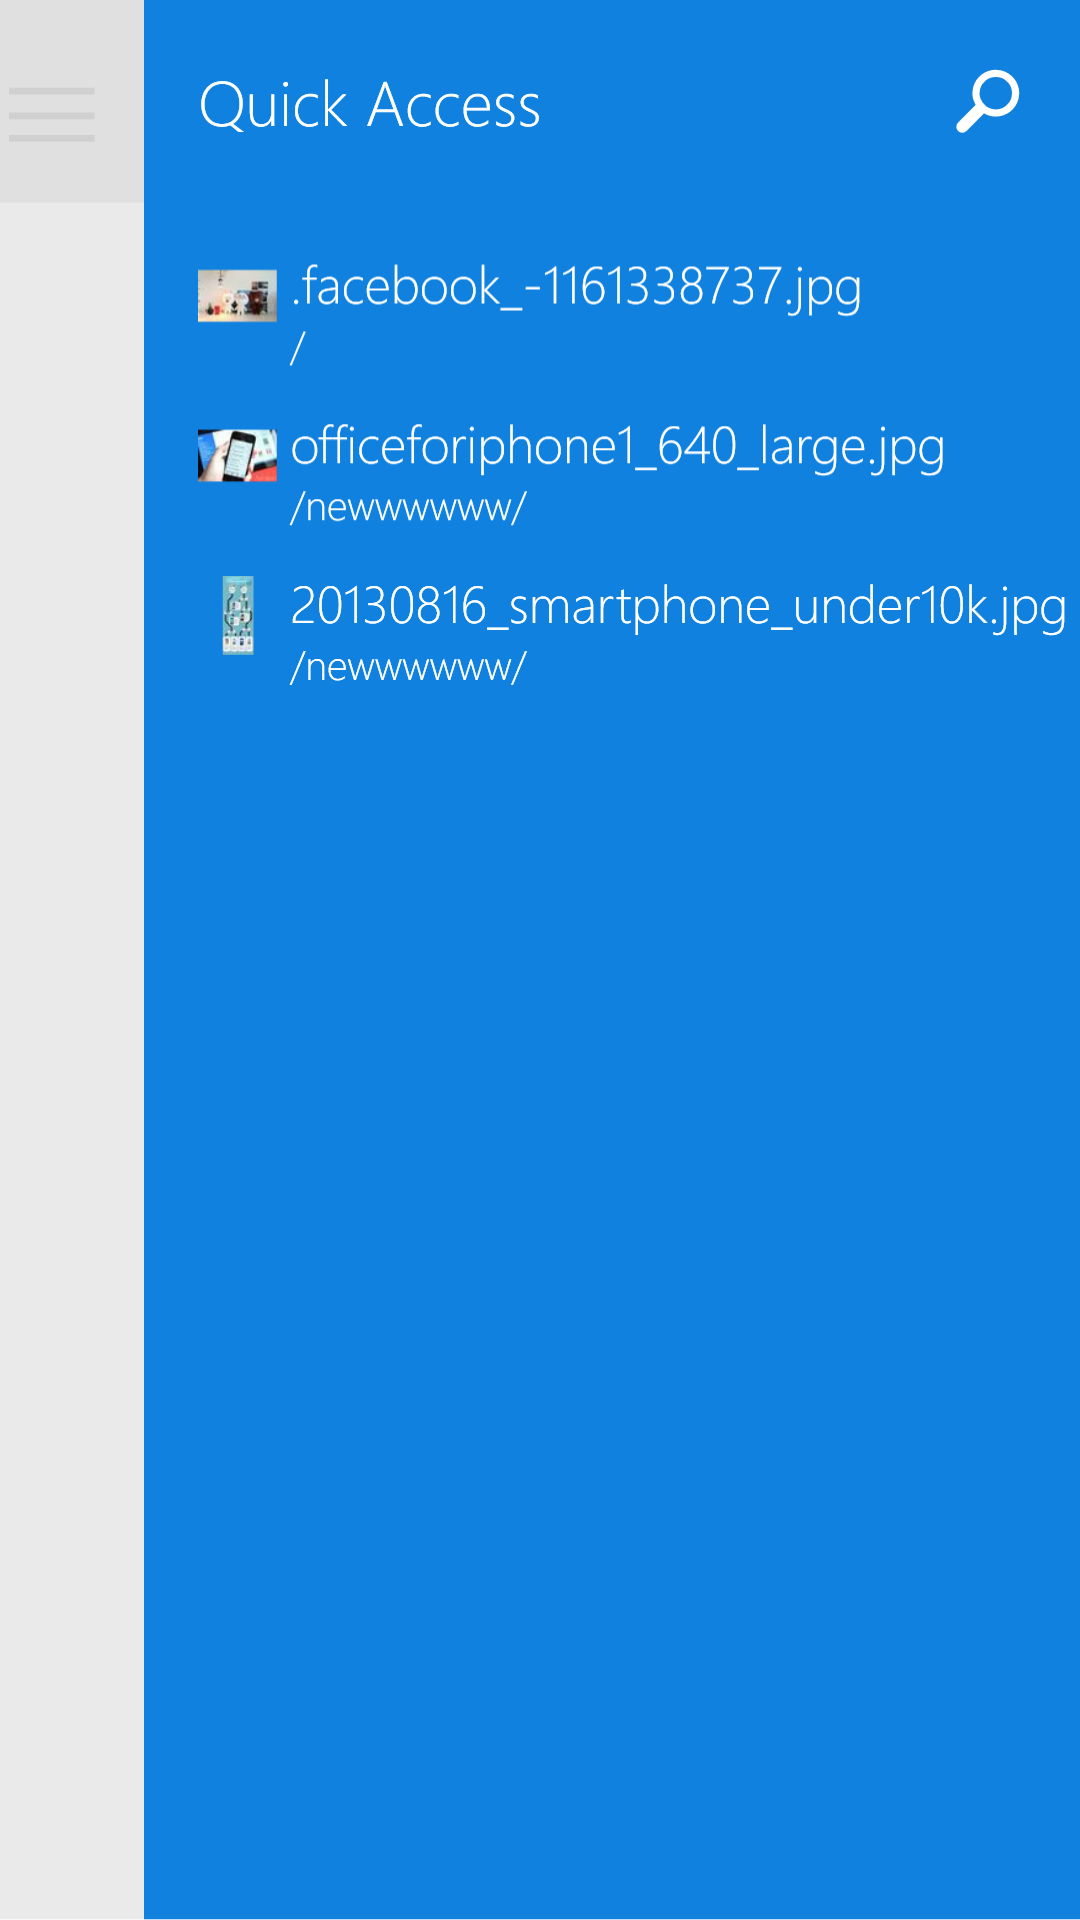This screenshot has width=1080, height=1920.
Task: Open the hamburger navigation menu
Action: [52, 114]
